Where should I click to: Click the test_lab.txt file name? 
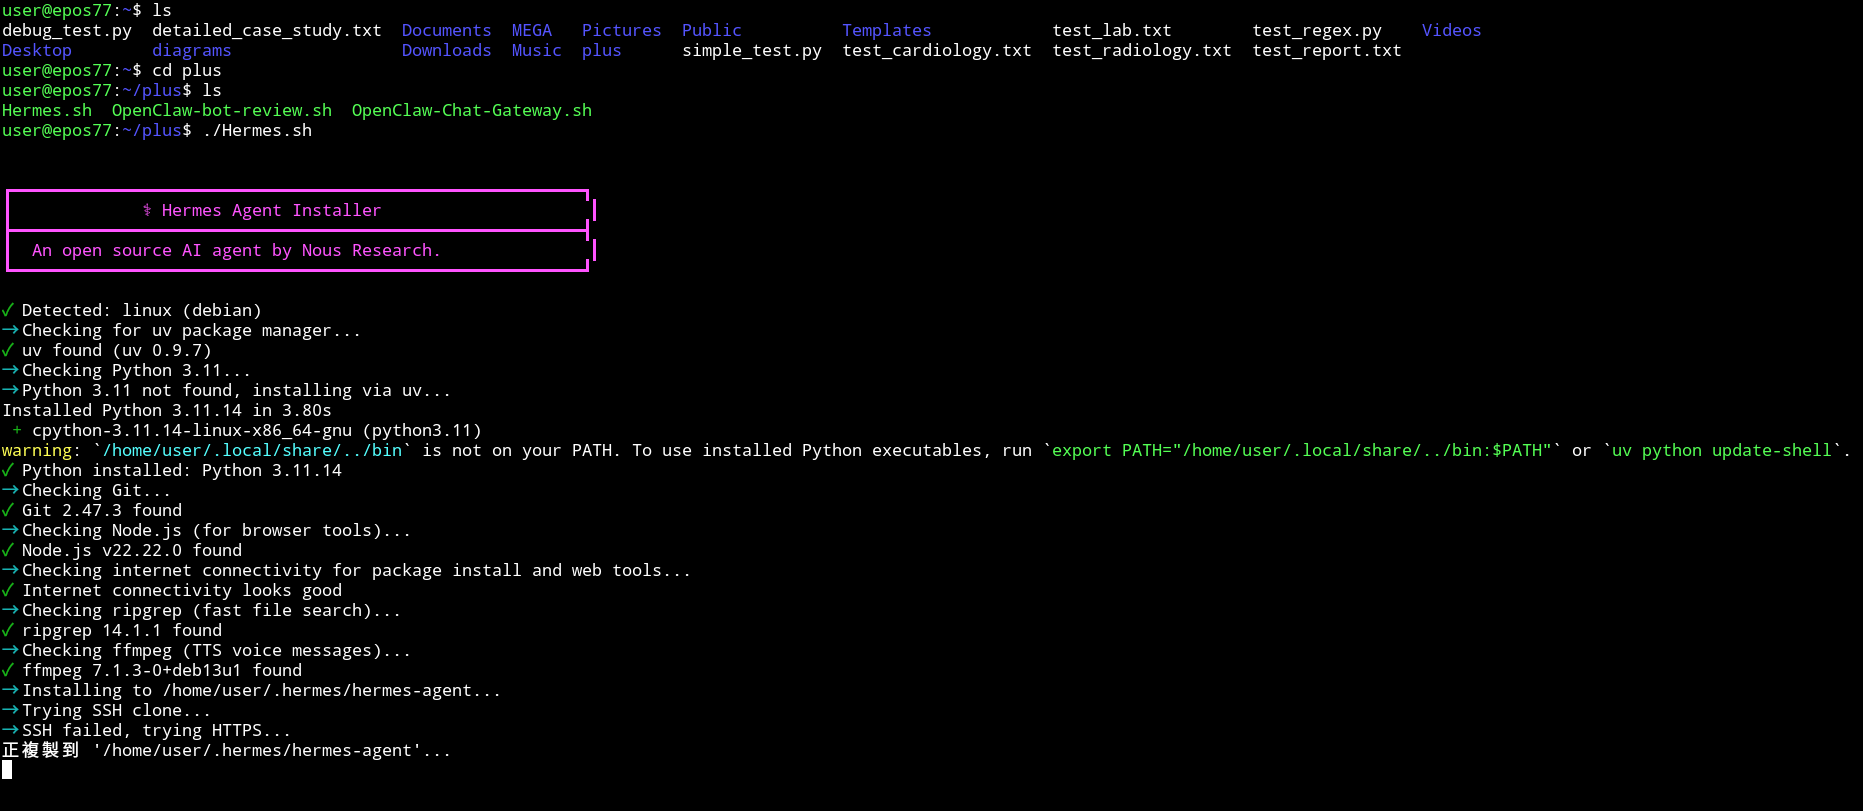pos(1112,31)
